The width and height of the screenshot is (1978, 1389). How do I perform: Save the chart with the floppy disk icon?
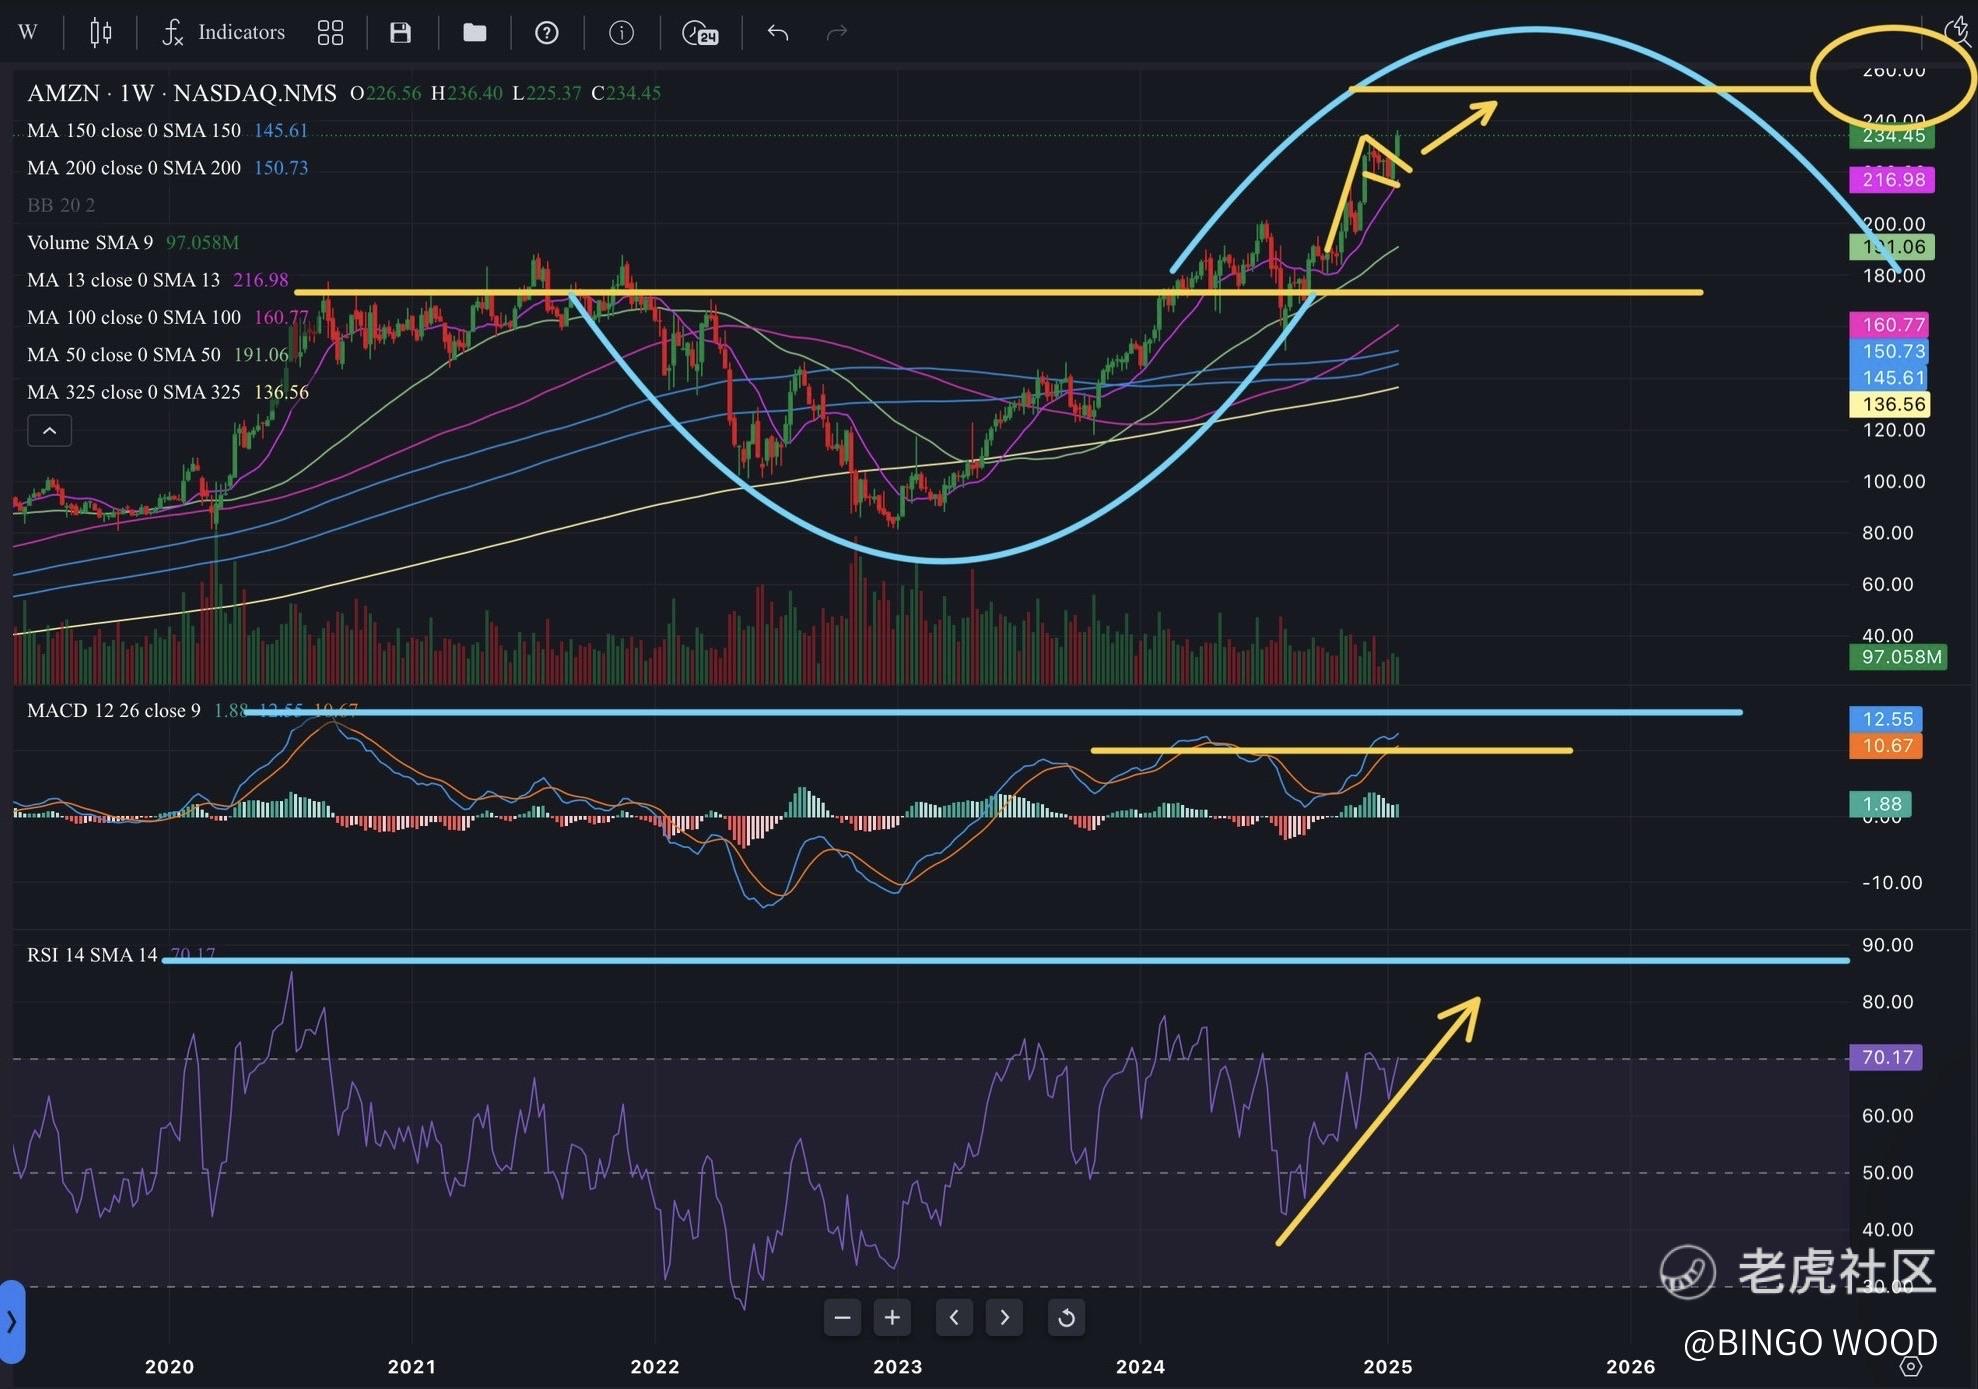click(400, 33)
